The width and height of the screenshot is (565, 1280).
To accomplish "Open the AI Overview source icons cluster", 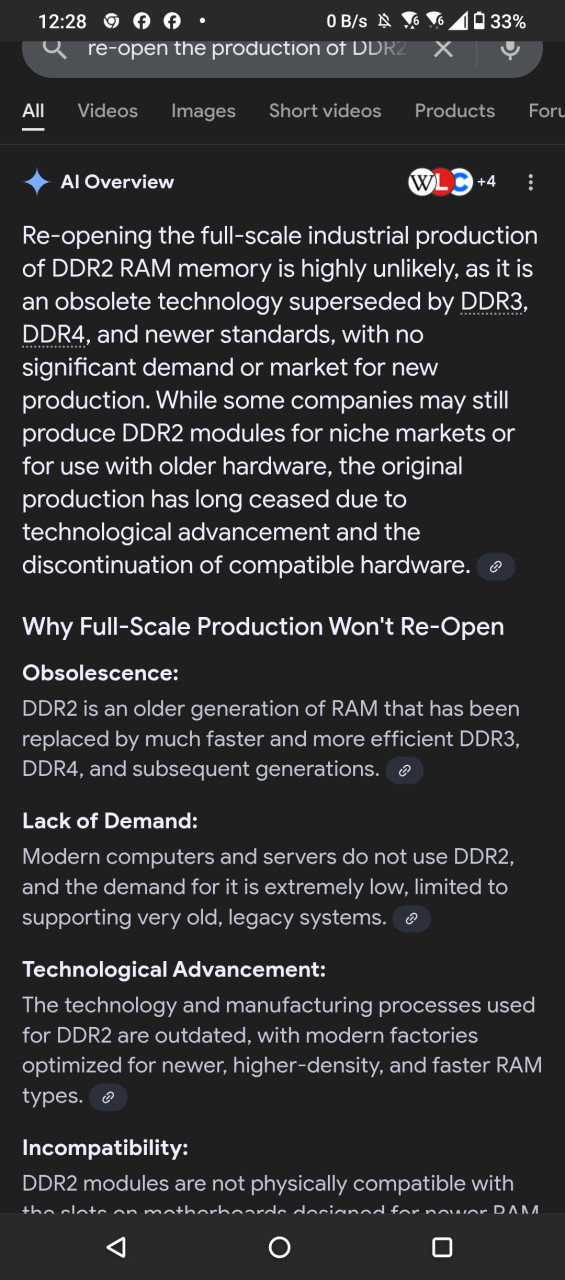I will [452, 182].
